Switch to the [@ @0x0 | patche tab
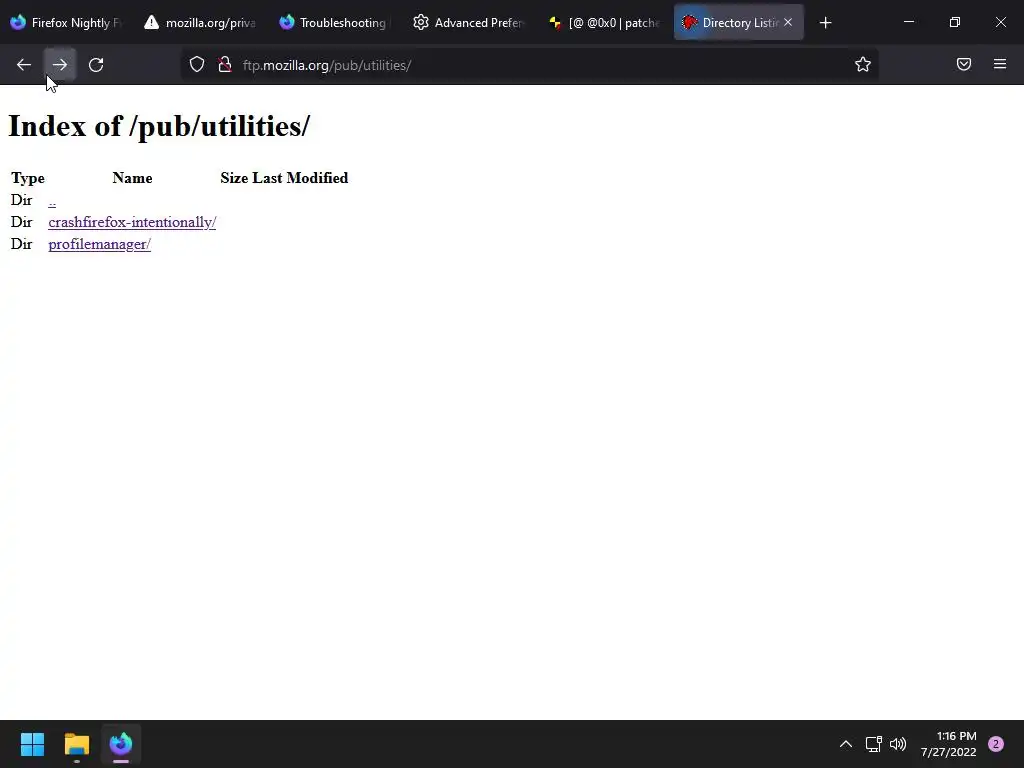The height and width of the screenshot is (768, 1024). coord(605,23)
